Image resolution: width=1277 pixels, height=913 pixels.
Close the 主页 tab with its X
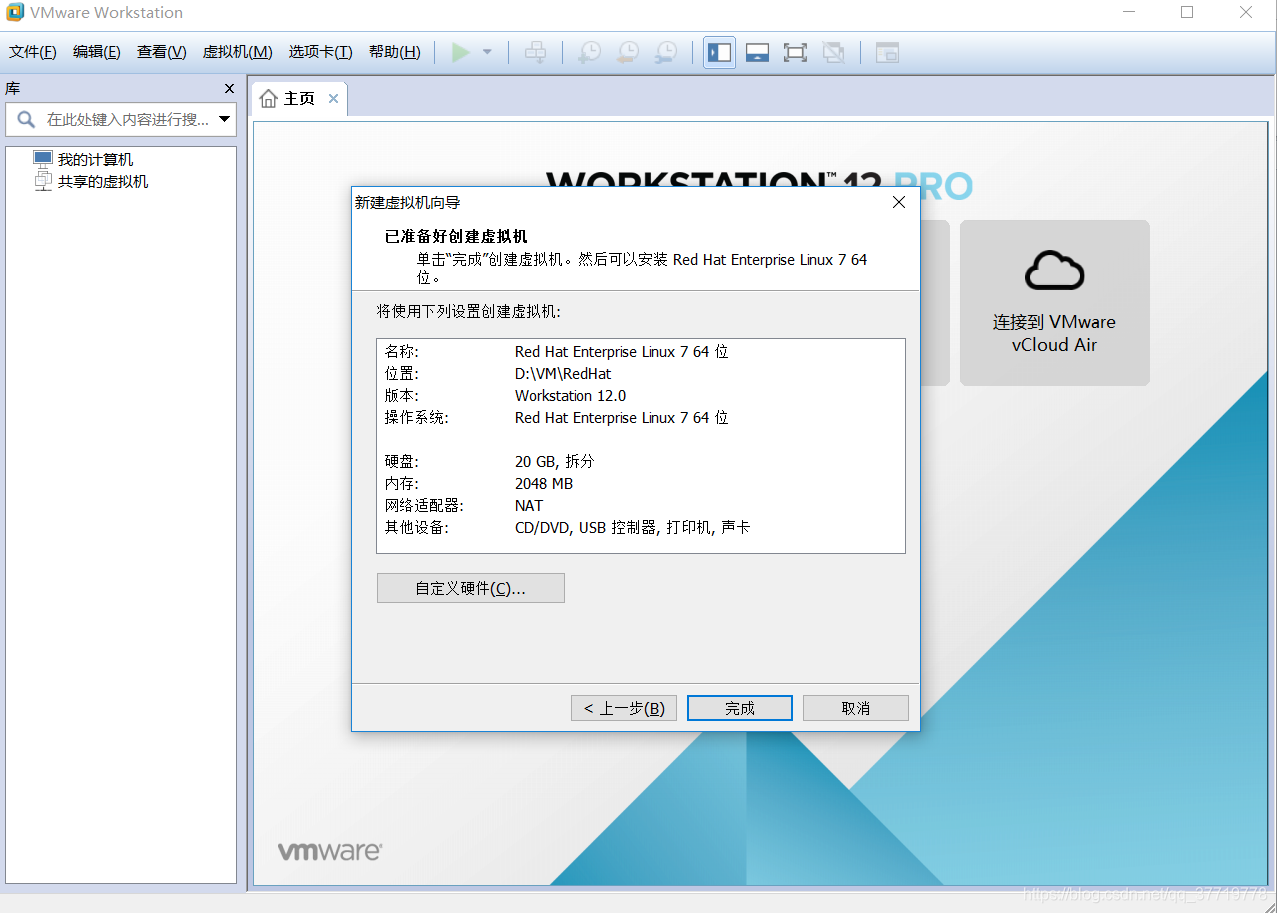pyautogui.click(x=334, y=98)
